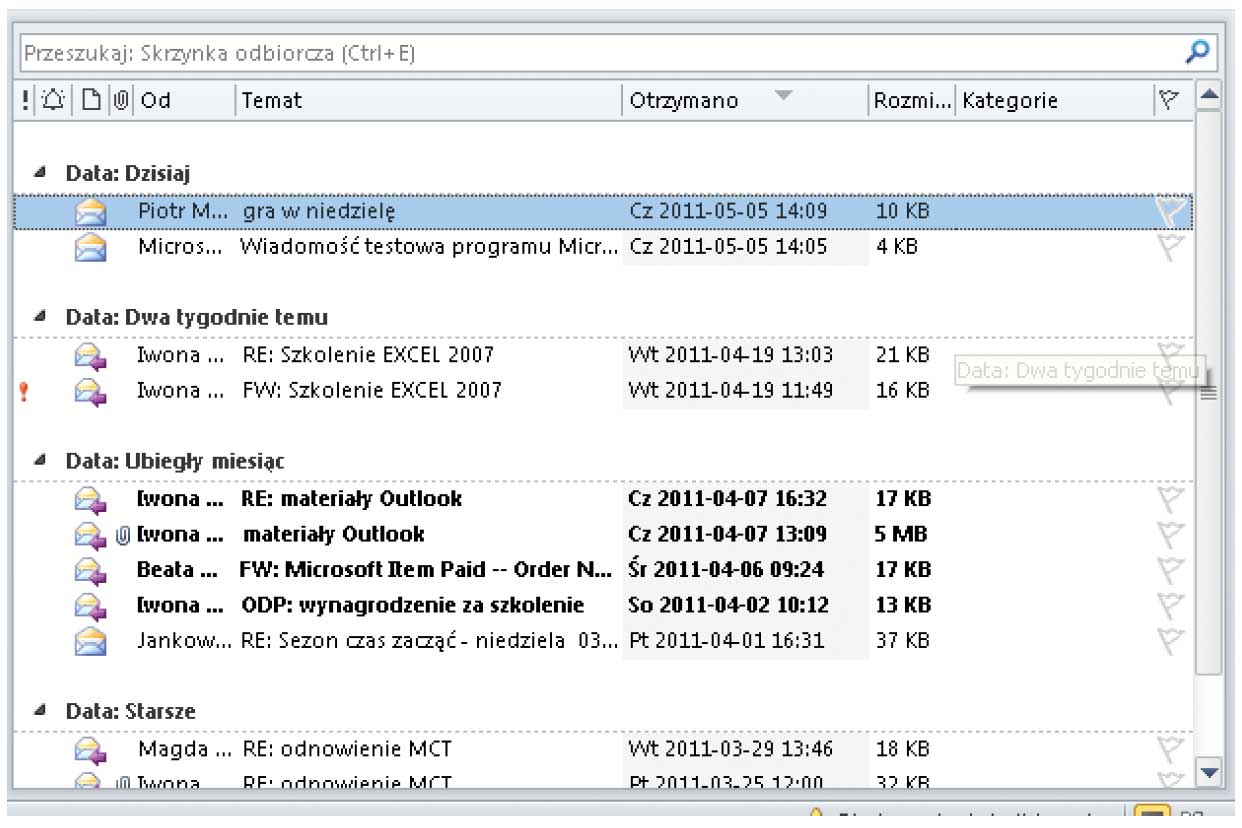Collapse the 'Data: Ubiegły miesiąc' group
This screenshot has height=828, width=1242.
point(39,461)
